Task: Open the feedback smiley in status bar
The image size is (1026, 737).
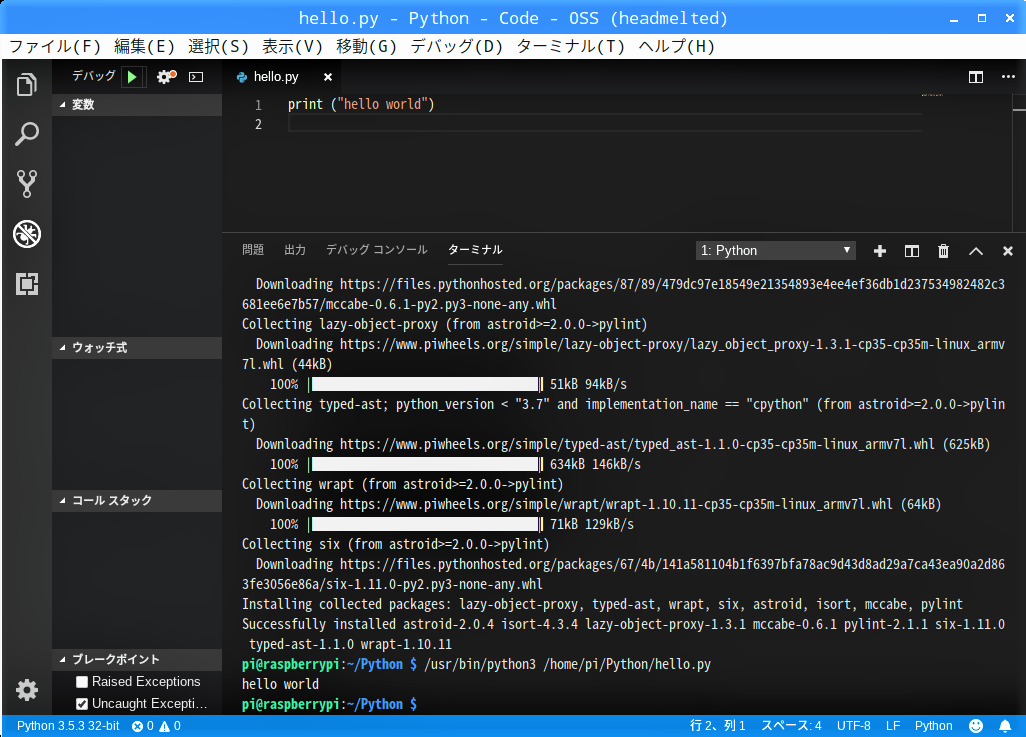Action: pos(976,726)
